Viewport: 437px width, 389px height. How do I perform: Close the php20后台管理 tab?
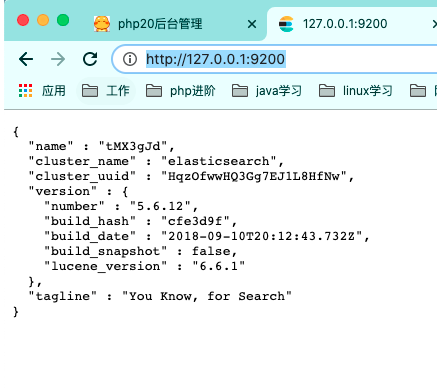click(252, 24)
